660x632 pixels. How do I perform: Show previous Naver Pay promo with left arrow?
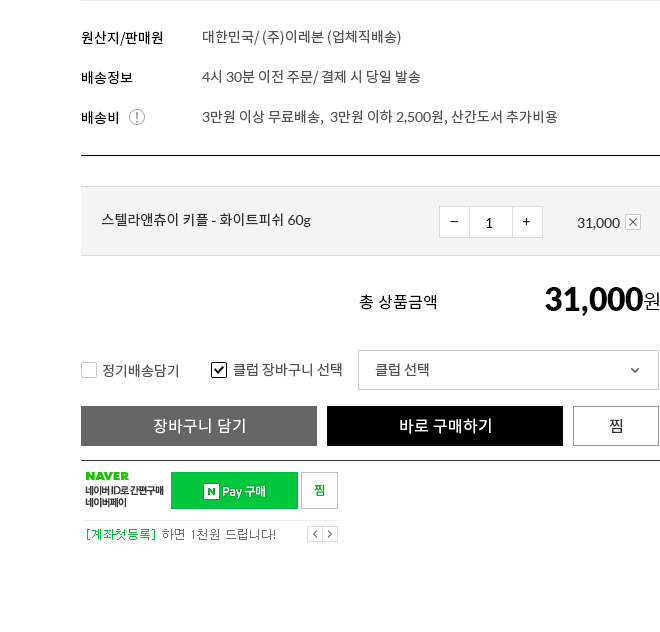pos(315,534)
